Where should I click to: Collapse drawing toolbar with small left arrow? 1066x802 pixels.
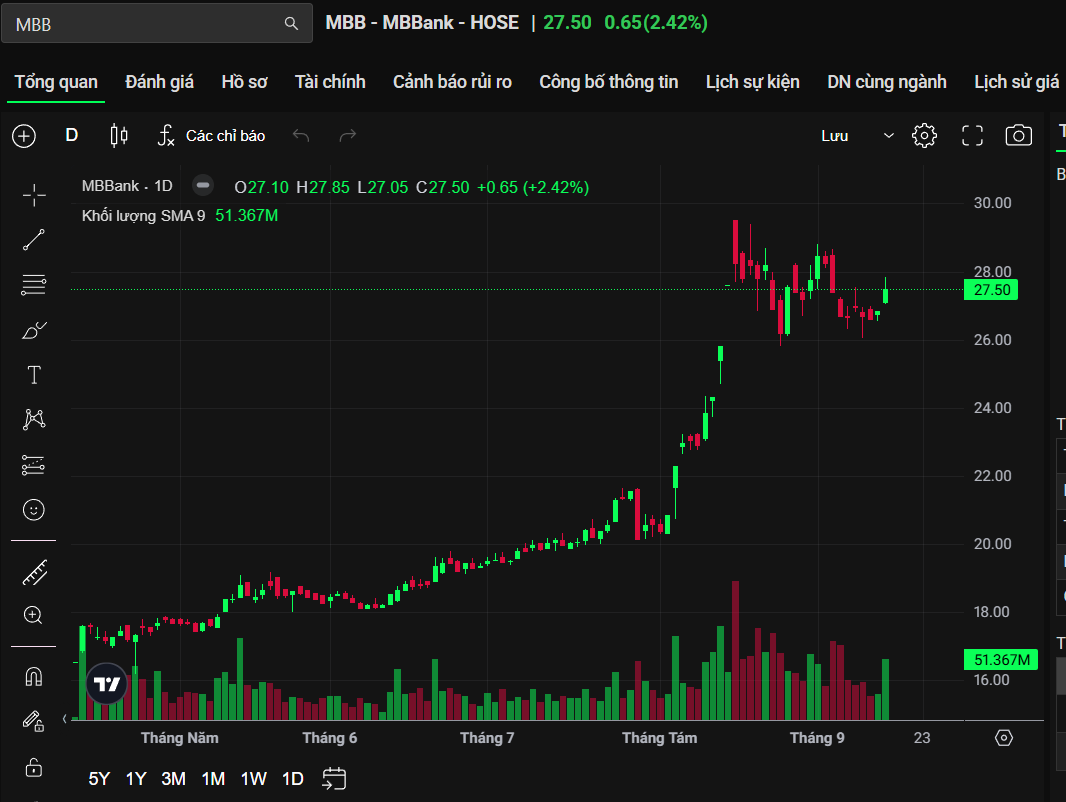(x=65, y=718)
